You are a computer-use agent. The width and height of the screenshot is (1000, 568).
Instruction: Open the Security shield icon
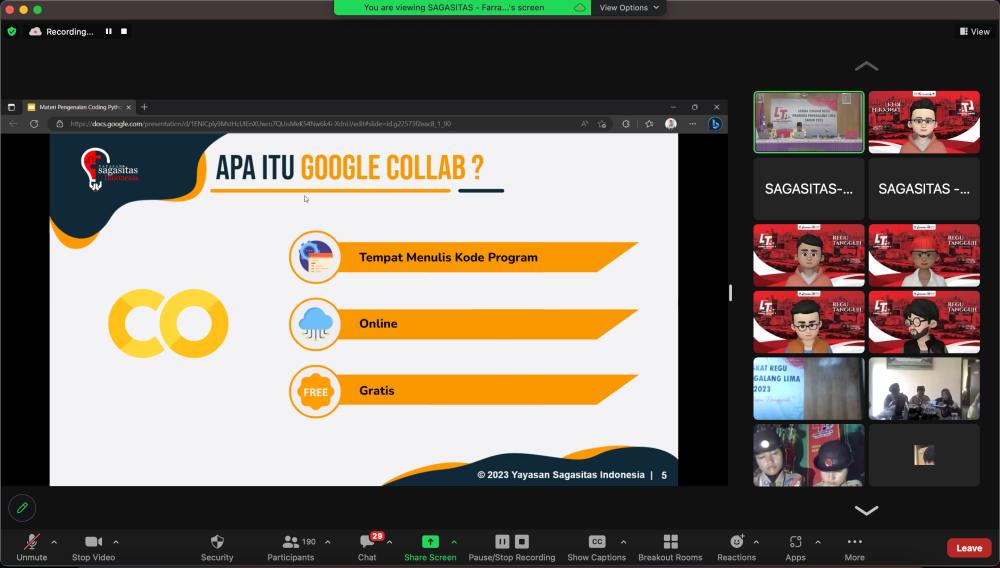click(217, 542)
